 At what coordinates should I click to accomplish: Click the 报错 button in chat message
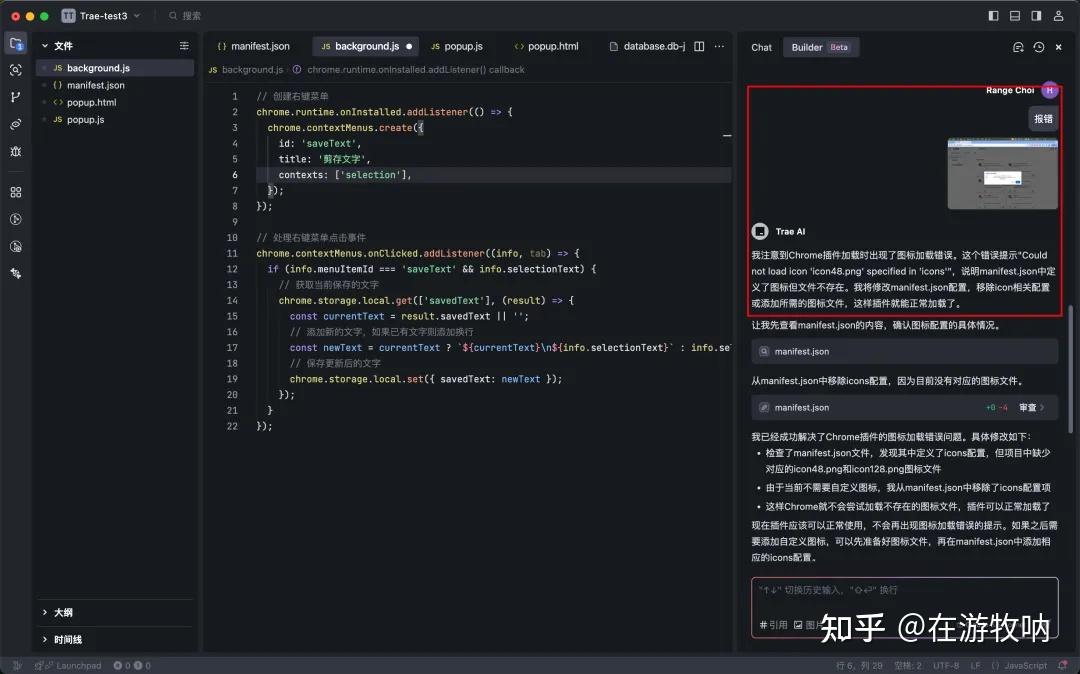pyautogui.click(x=1043, y=118)
